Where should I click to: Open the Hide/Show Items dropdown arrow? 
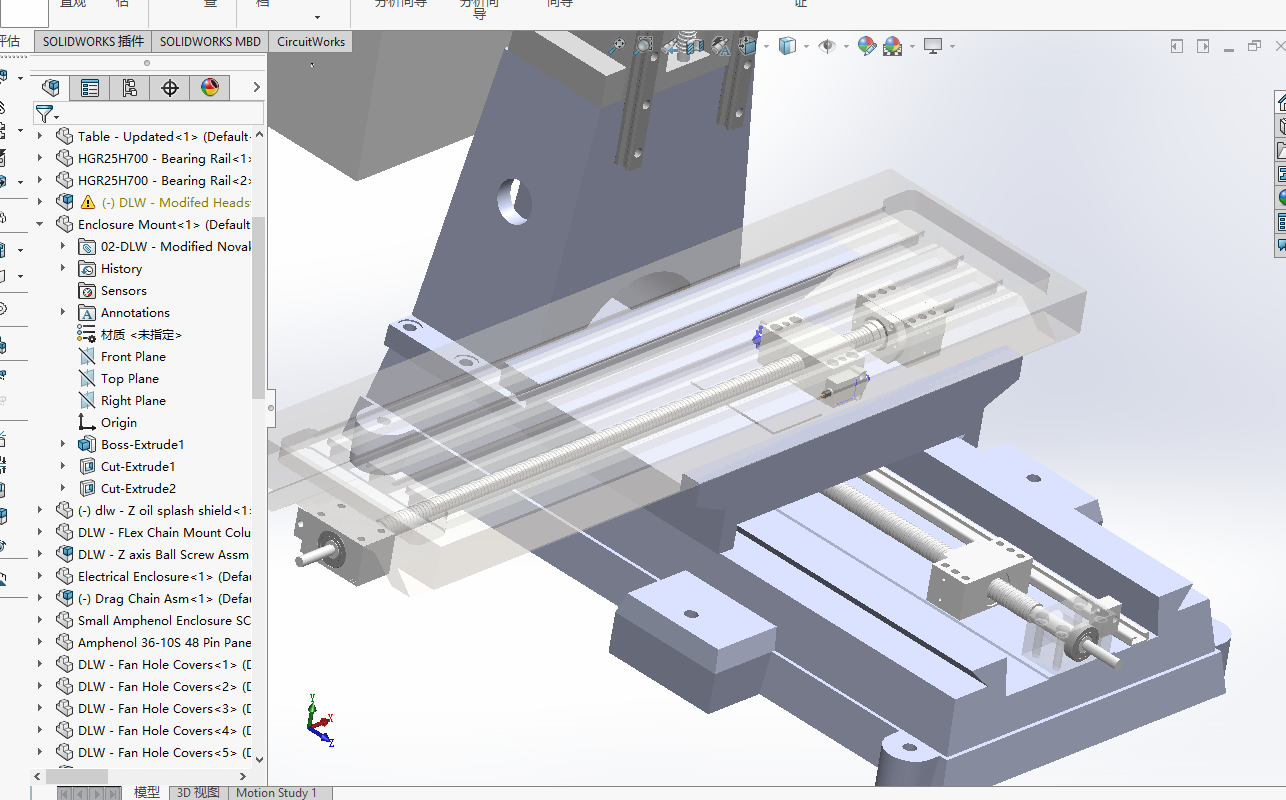pyautogui.click(x=846, y=46)
